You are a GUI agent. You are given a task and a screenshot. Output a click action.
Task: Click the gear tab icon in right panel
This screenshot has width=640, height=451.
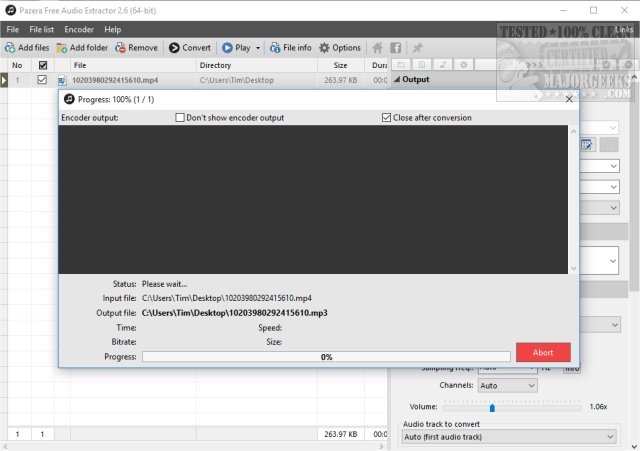pyautogui.click(x=463, y=64)
